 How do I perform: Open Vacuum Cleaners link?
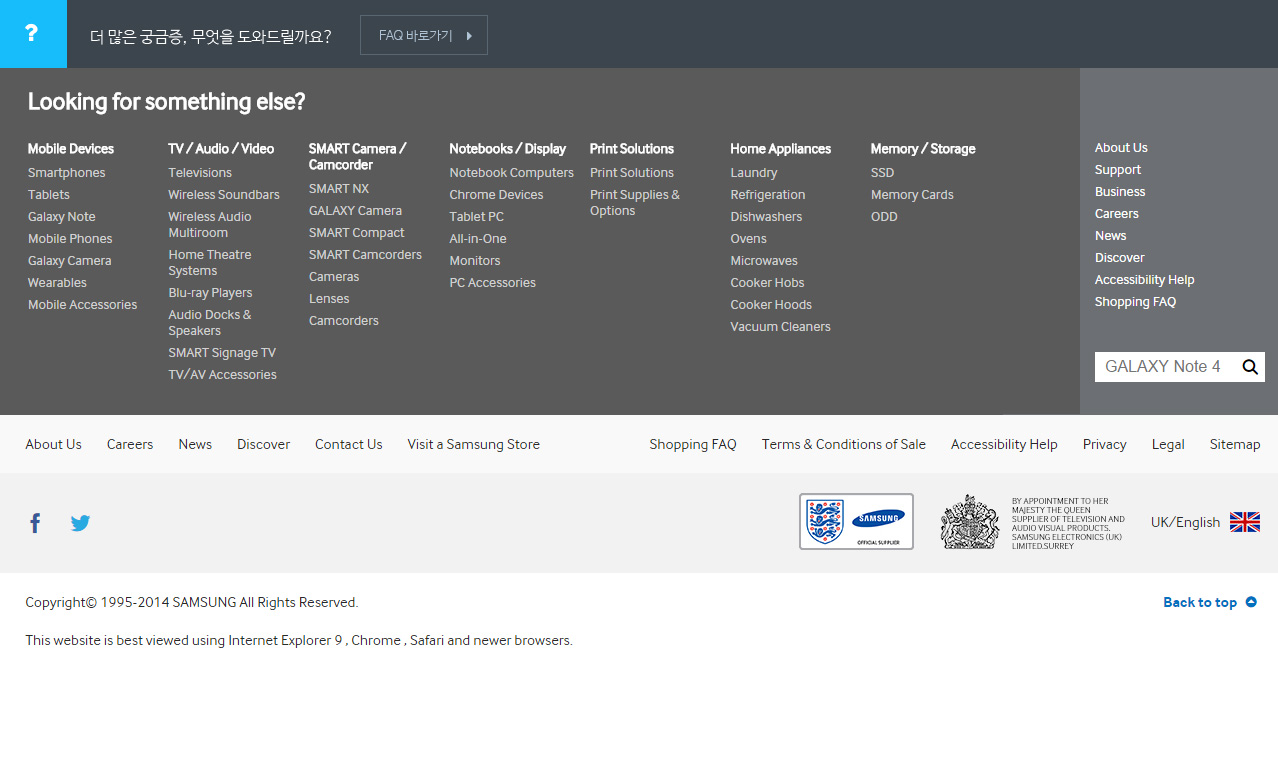pos(781,327)
